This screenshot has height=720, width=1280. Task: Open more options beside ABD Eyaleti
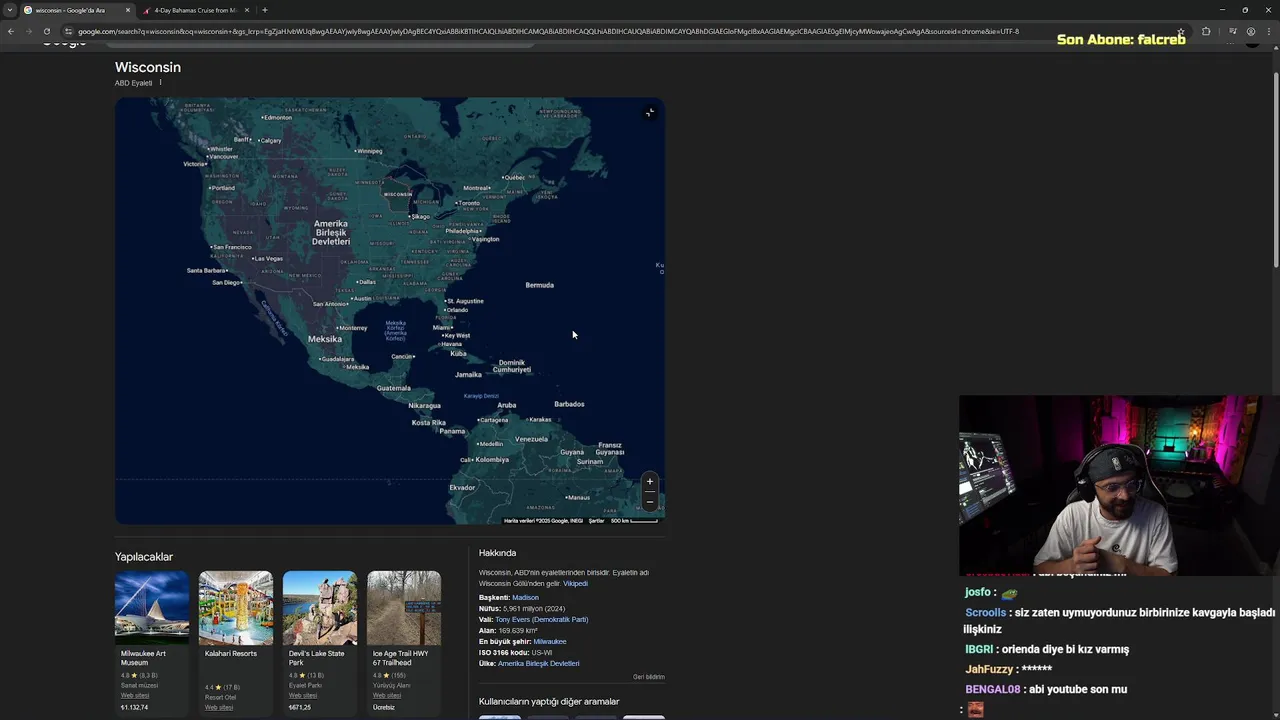(160, 82)
